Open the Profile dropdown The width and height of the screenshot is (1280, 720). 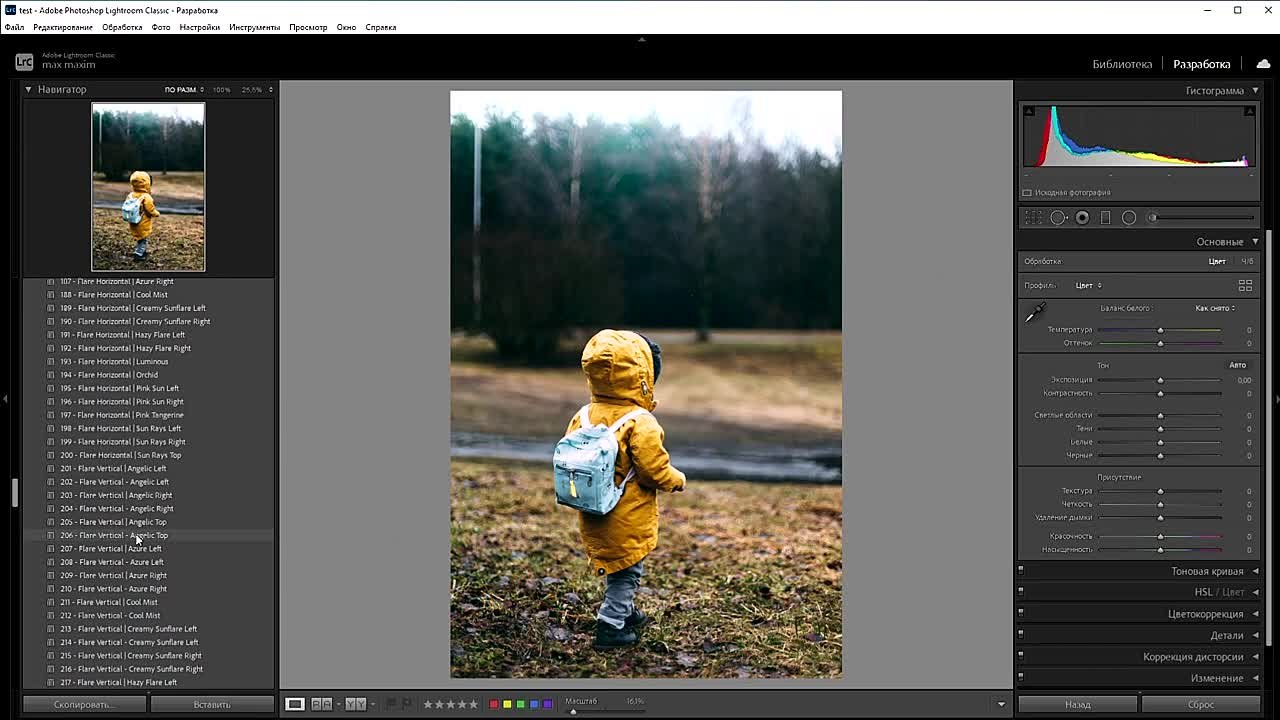[x=1088, y=285]
